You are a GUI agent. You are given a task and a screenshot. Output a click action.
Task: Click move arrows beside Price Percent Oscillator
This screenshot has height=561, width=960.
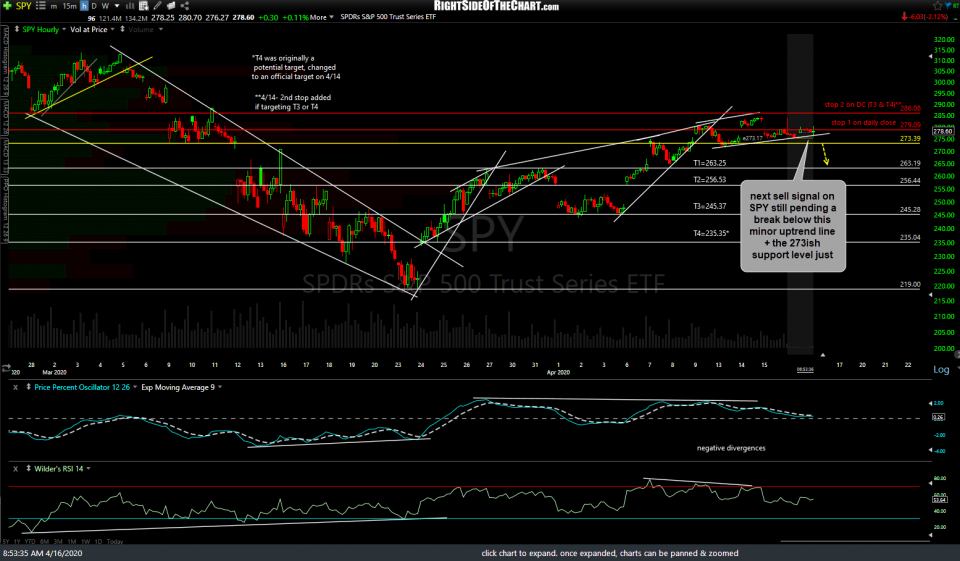point(28,387)
